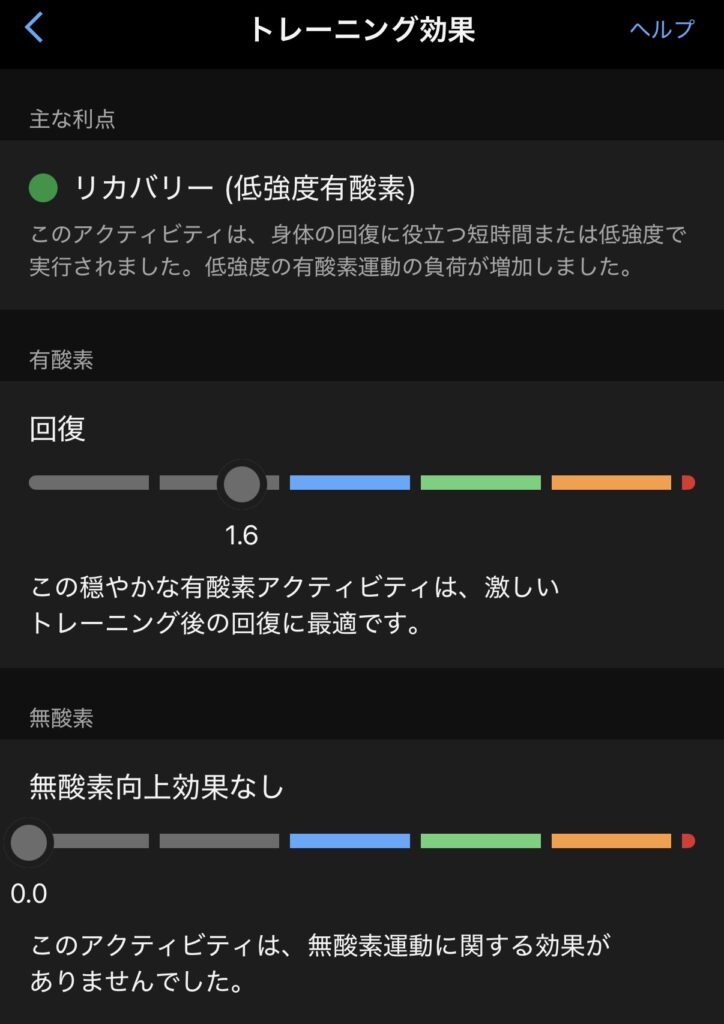Click the green recovery status dot
Viewport: 724px width, 1024px height.
(45, 187)
